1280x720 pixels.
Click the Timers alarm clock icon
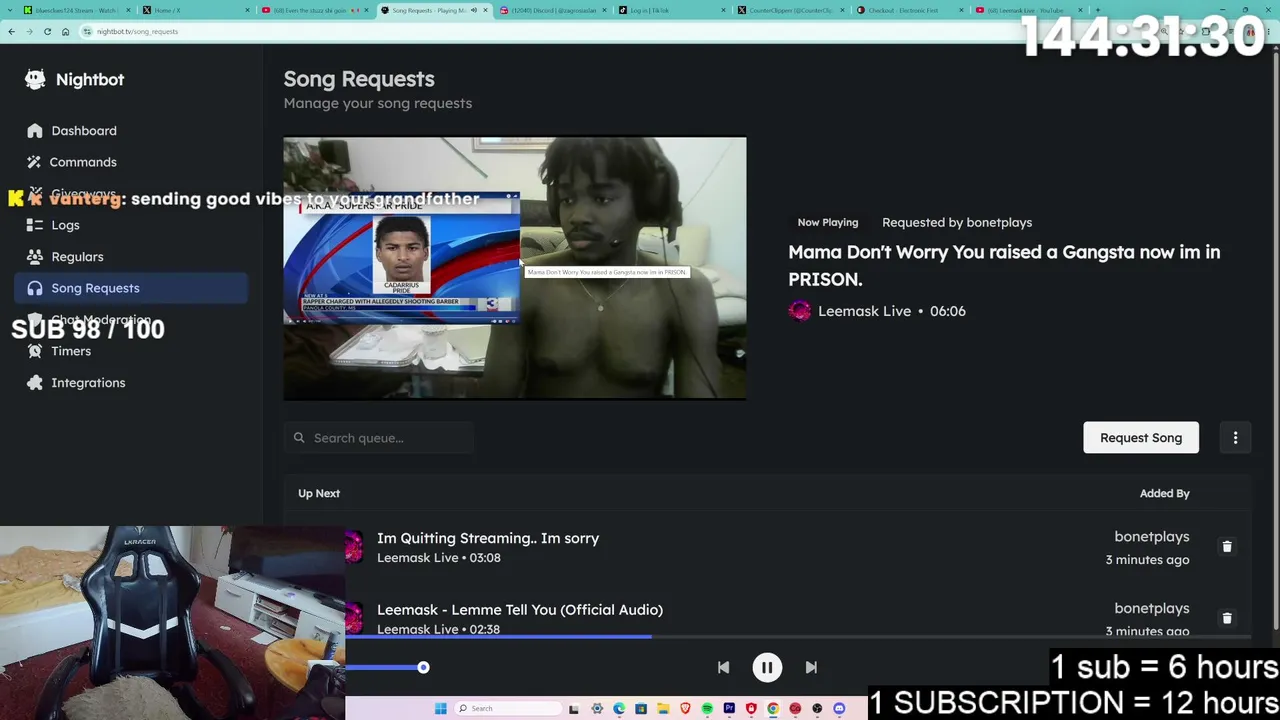[35, 351]
